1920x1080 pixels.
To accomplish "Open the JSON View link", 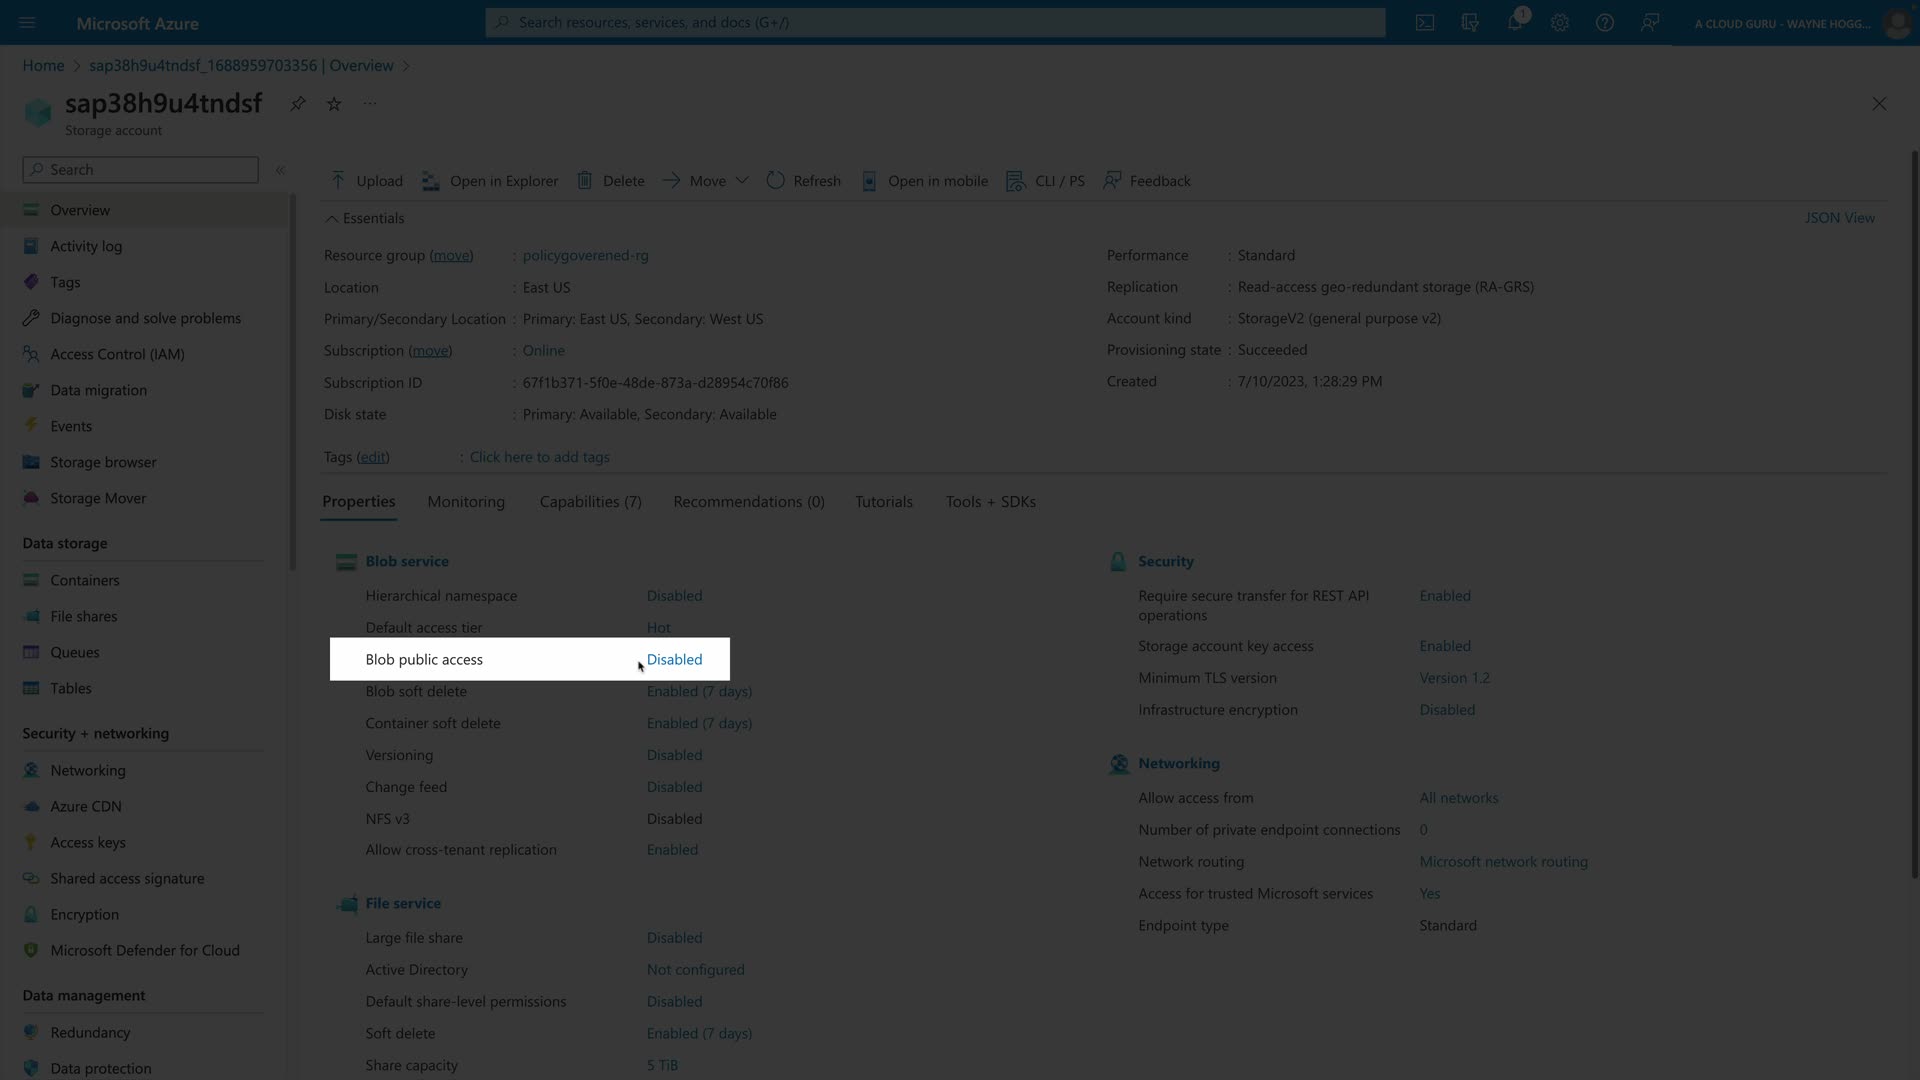I will (x=1839, y=218).
